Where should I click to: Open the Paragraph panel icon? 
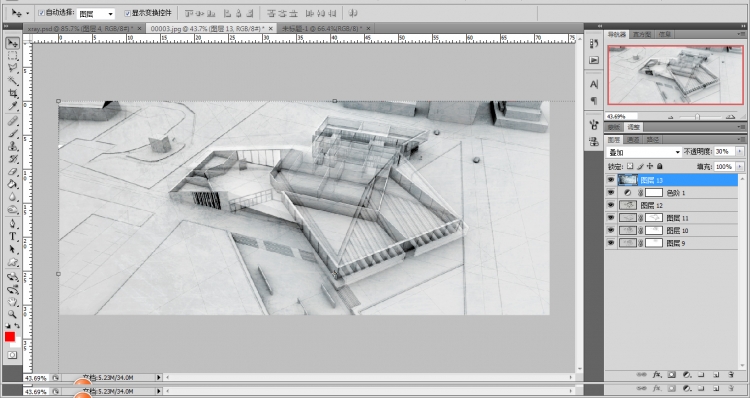[x=594, y=100]
